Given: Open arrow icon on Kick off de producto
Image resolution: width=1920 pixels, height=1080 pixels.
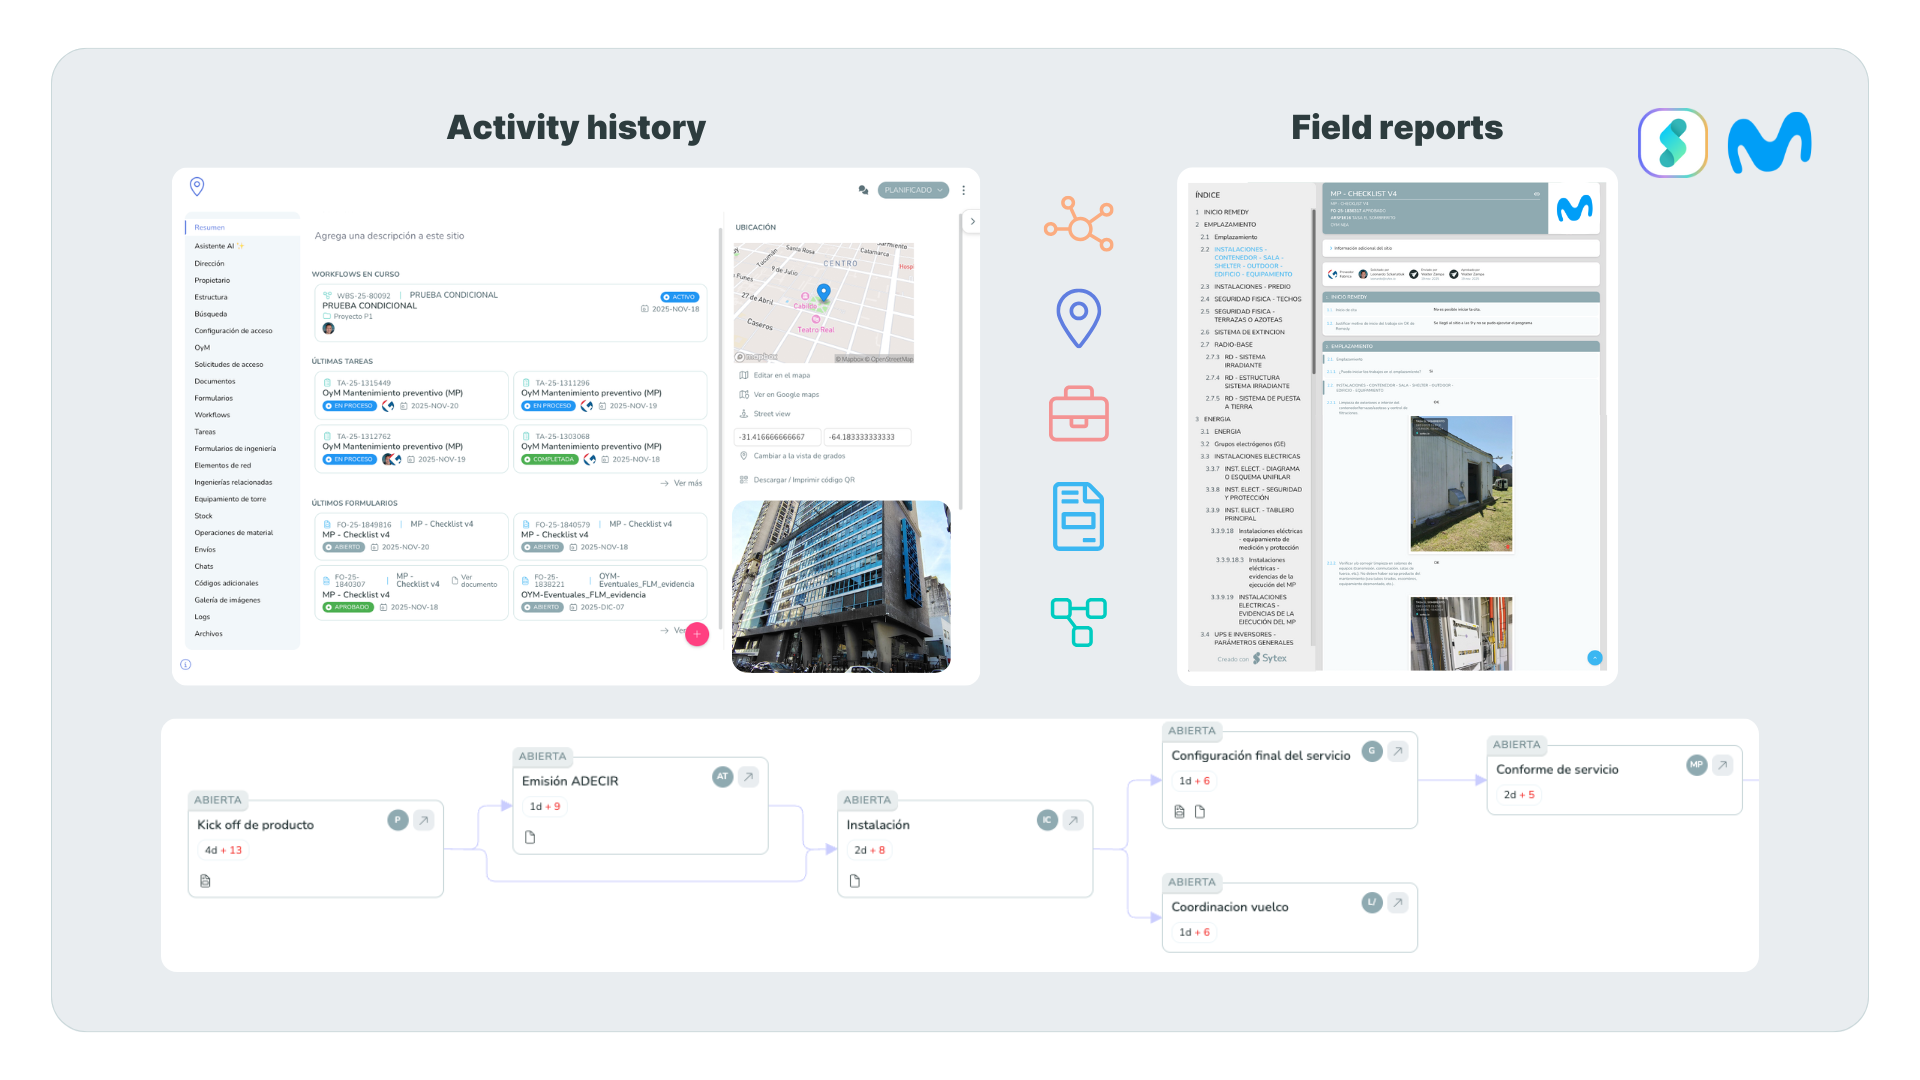Looking at the screenshot, I should pos(424,821).
